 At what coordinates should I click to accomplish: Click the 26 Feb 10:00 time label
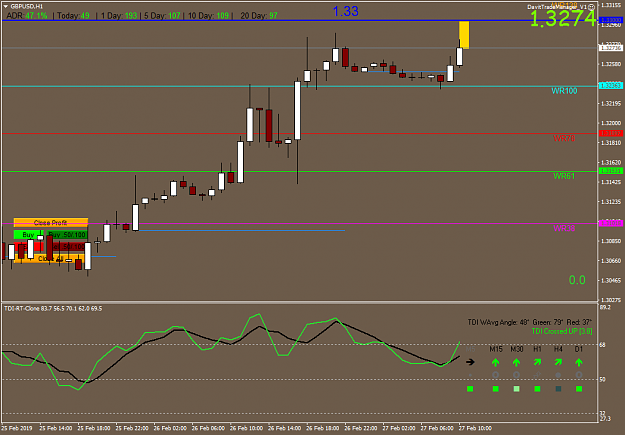pyautogui.click(x=246, y=428)
